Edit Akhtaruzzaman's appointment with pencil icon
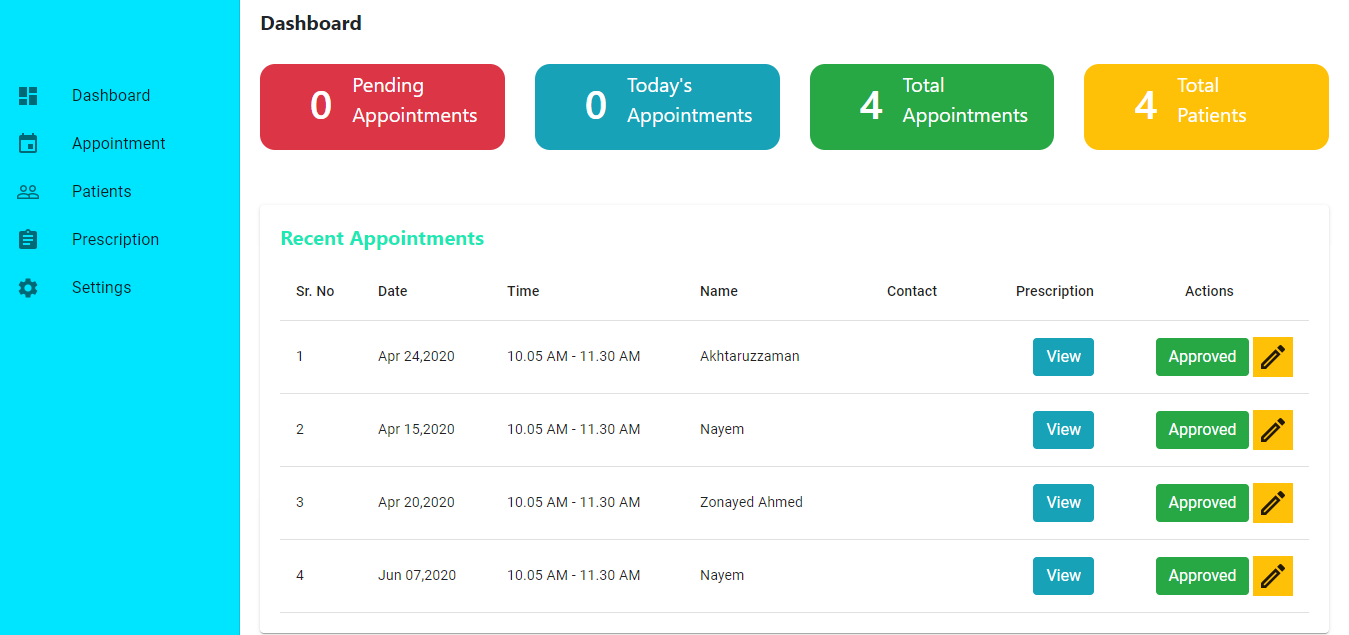Screen dimensions: 1349x635 pos(1272,357)
